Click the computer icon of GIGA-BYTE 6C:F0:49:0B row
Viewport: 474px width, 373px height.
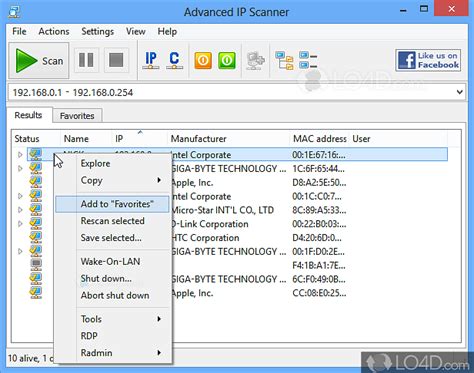(36, 278)
